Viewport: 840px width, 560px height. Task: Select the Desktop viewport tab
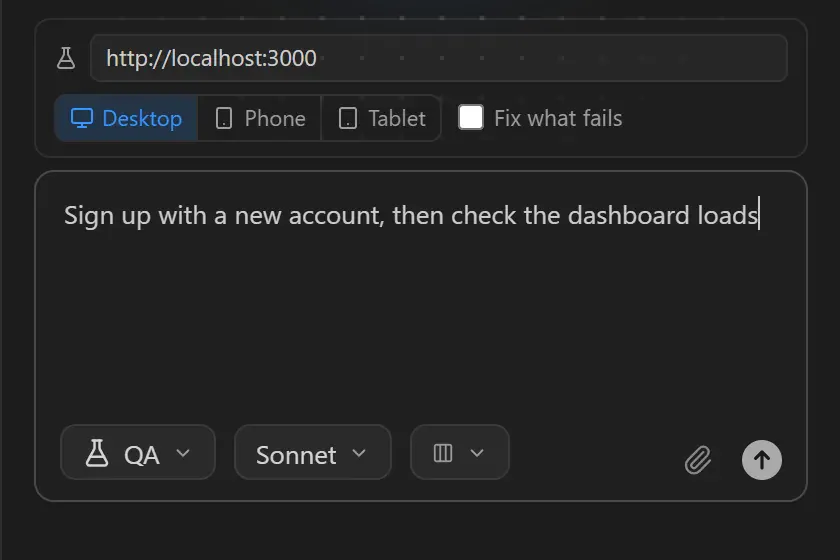tap(126, 118)
